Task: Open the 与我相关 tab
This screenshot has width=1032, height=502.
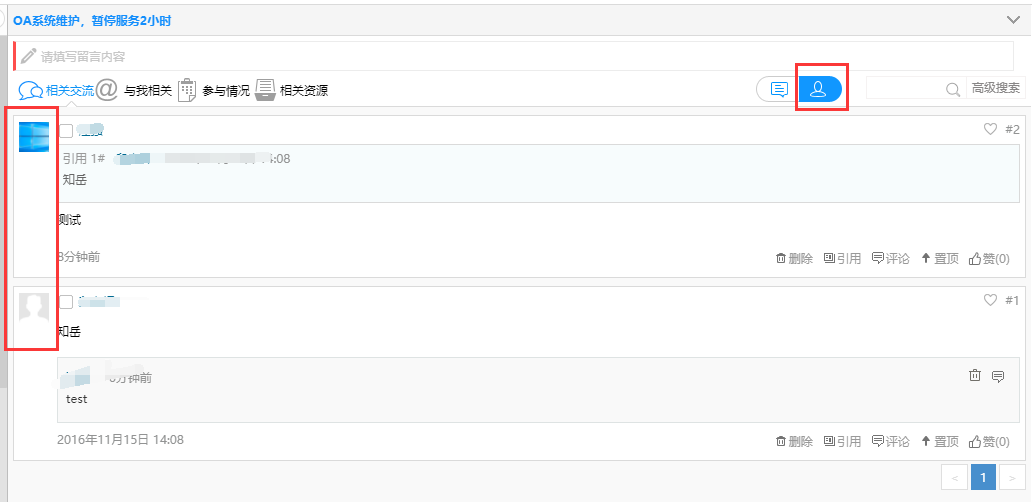Action: click(135, 90)
